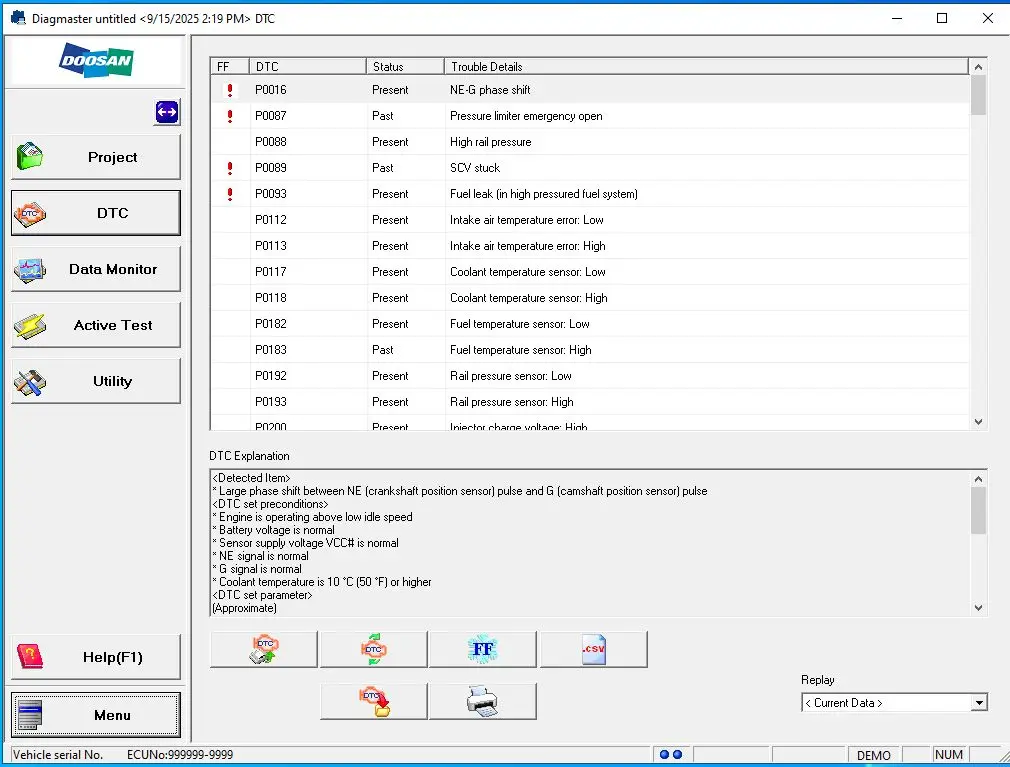Select DTC code P0192

click(x=271, y=376)
